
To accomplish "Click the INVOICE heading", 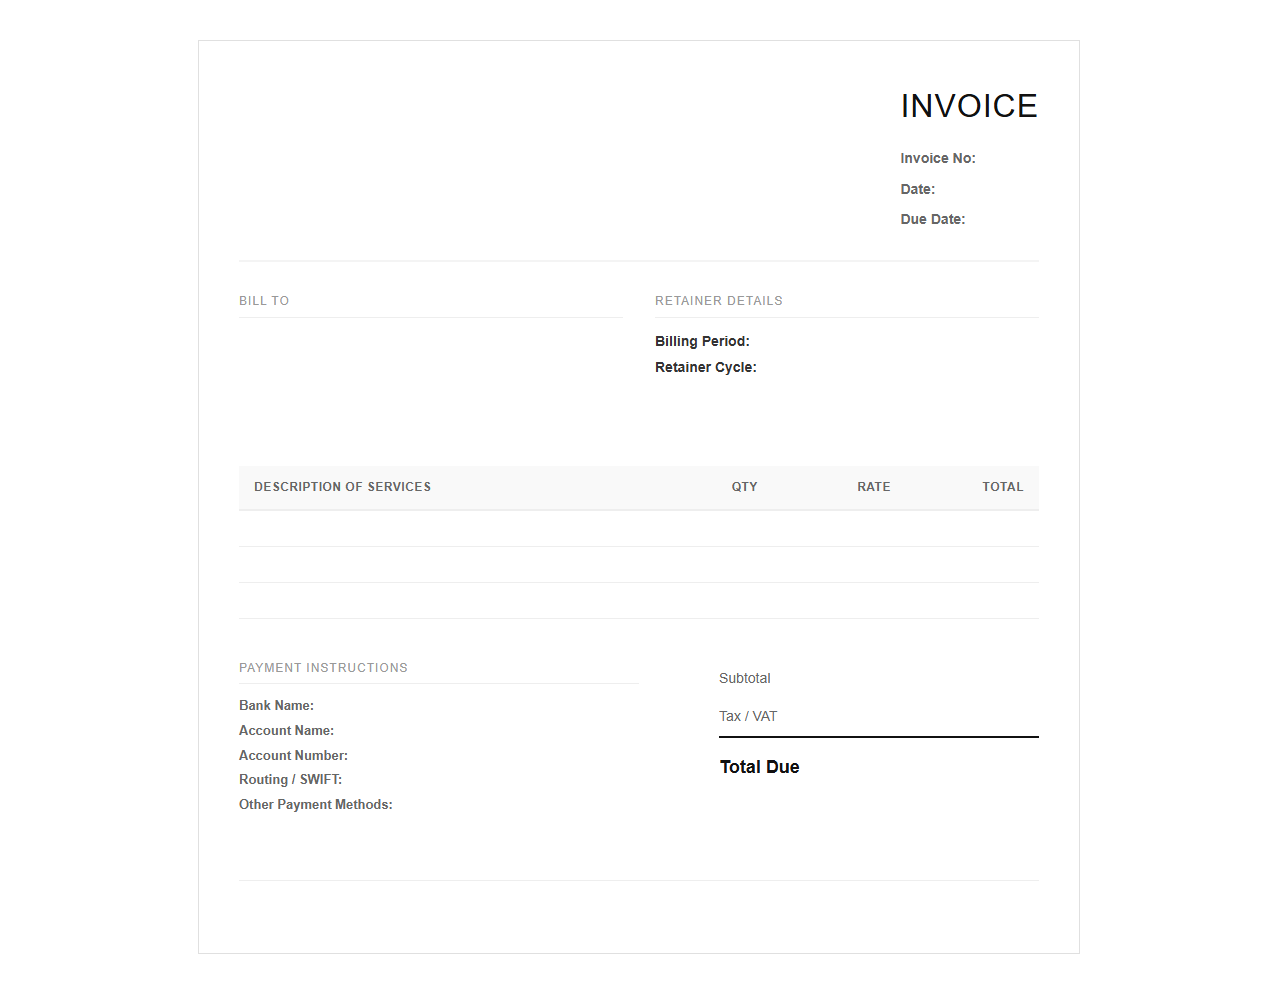I will click(969, 106).
